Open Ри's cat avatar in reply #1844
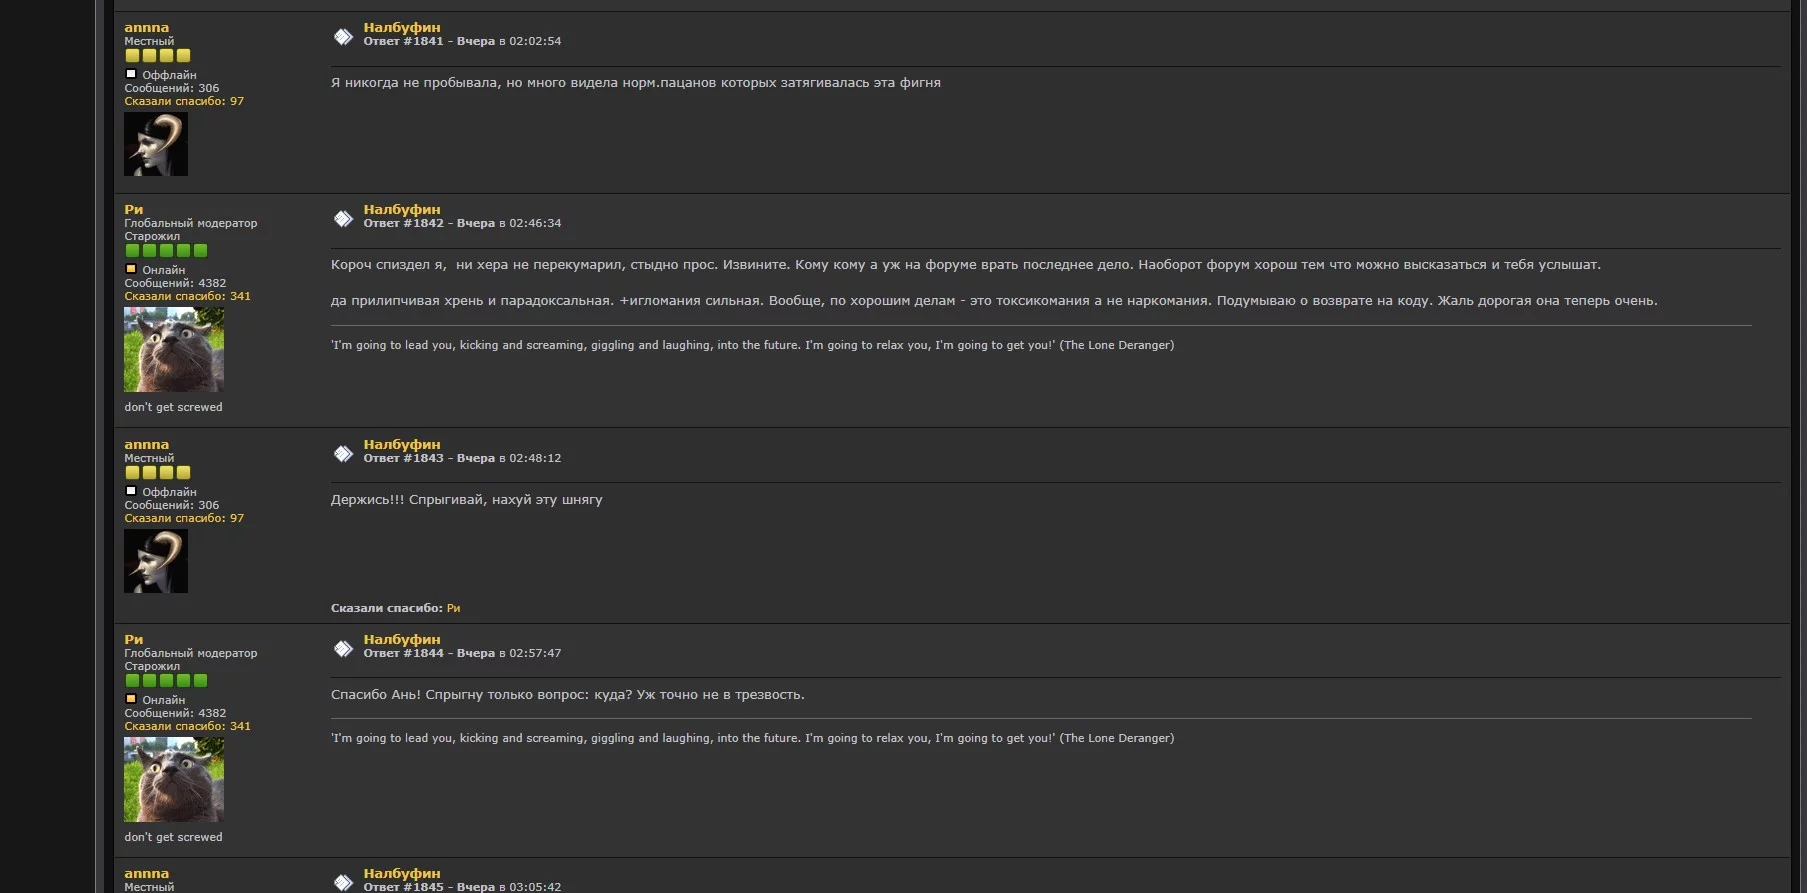The width and height of the screenshot is (1807, 893). point(174,780)
